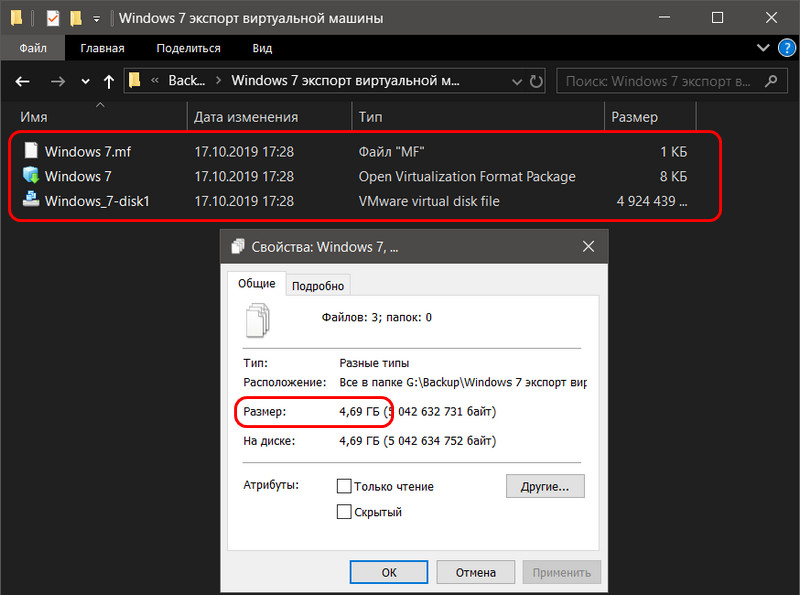Select the Windows 7.mf file icon
Screen dimensions: 800x595
(31, 151)
